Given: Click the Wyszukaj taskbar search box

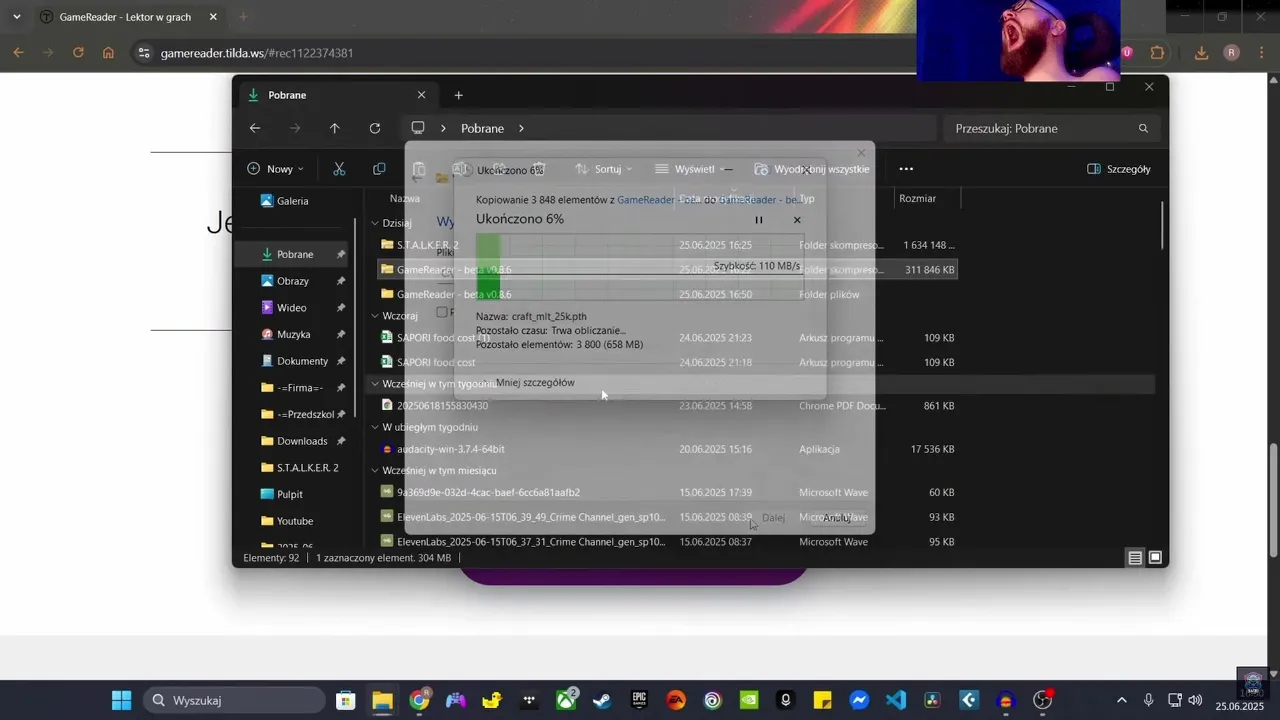Looking at the screenshot, I should point(233,700).
